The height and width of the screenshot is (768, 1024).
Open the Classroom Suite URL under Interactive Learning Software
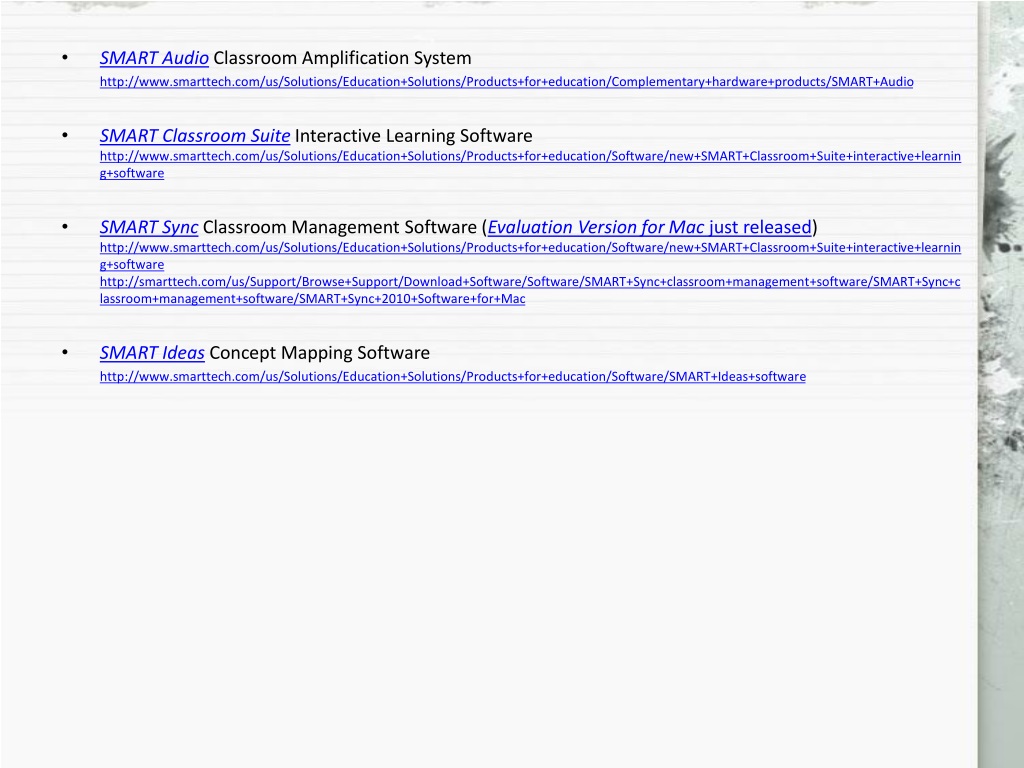[530, 165]
